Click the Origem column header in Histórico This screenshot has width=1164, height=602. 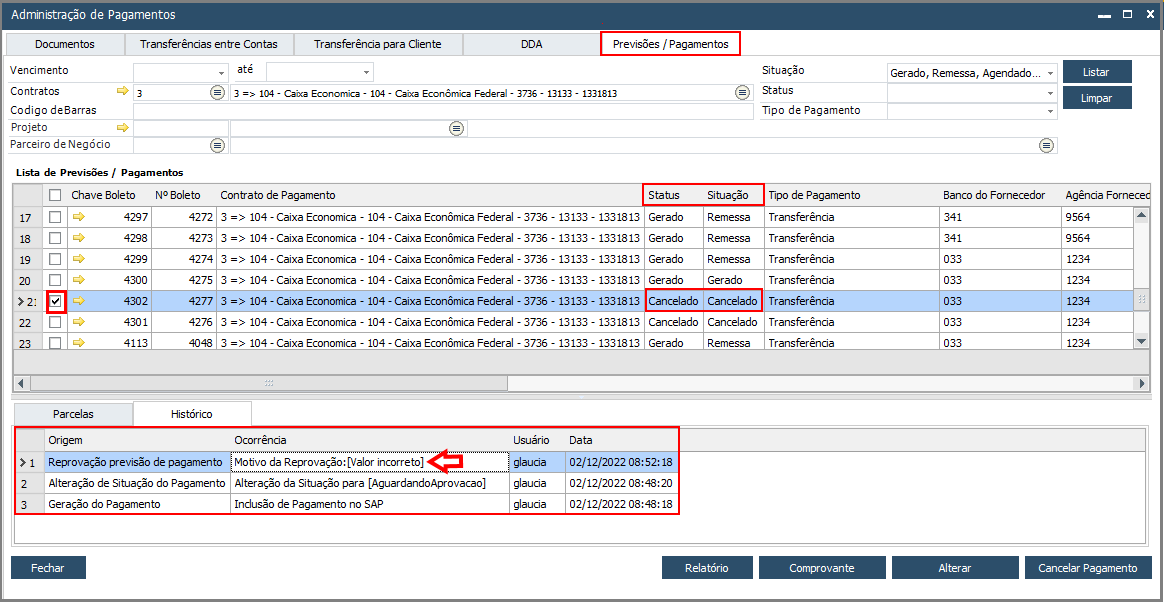(x=137, y=440)
